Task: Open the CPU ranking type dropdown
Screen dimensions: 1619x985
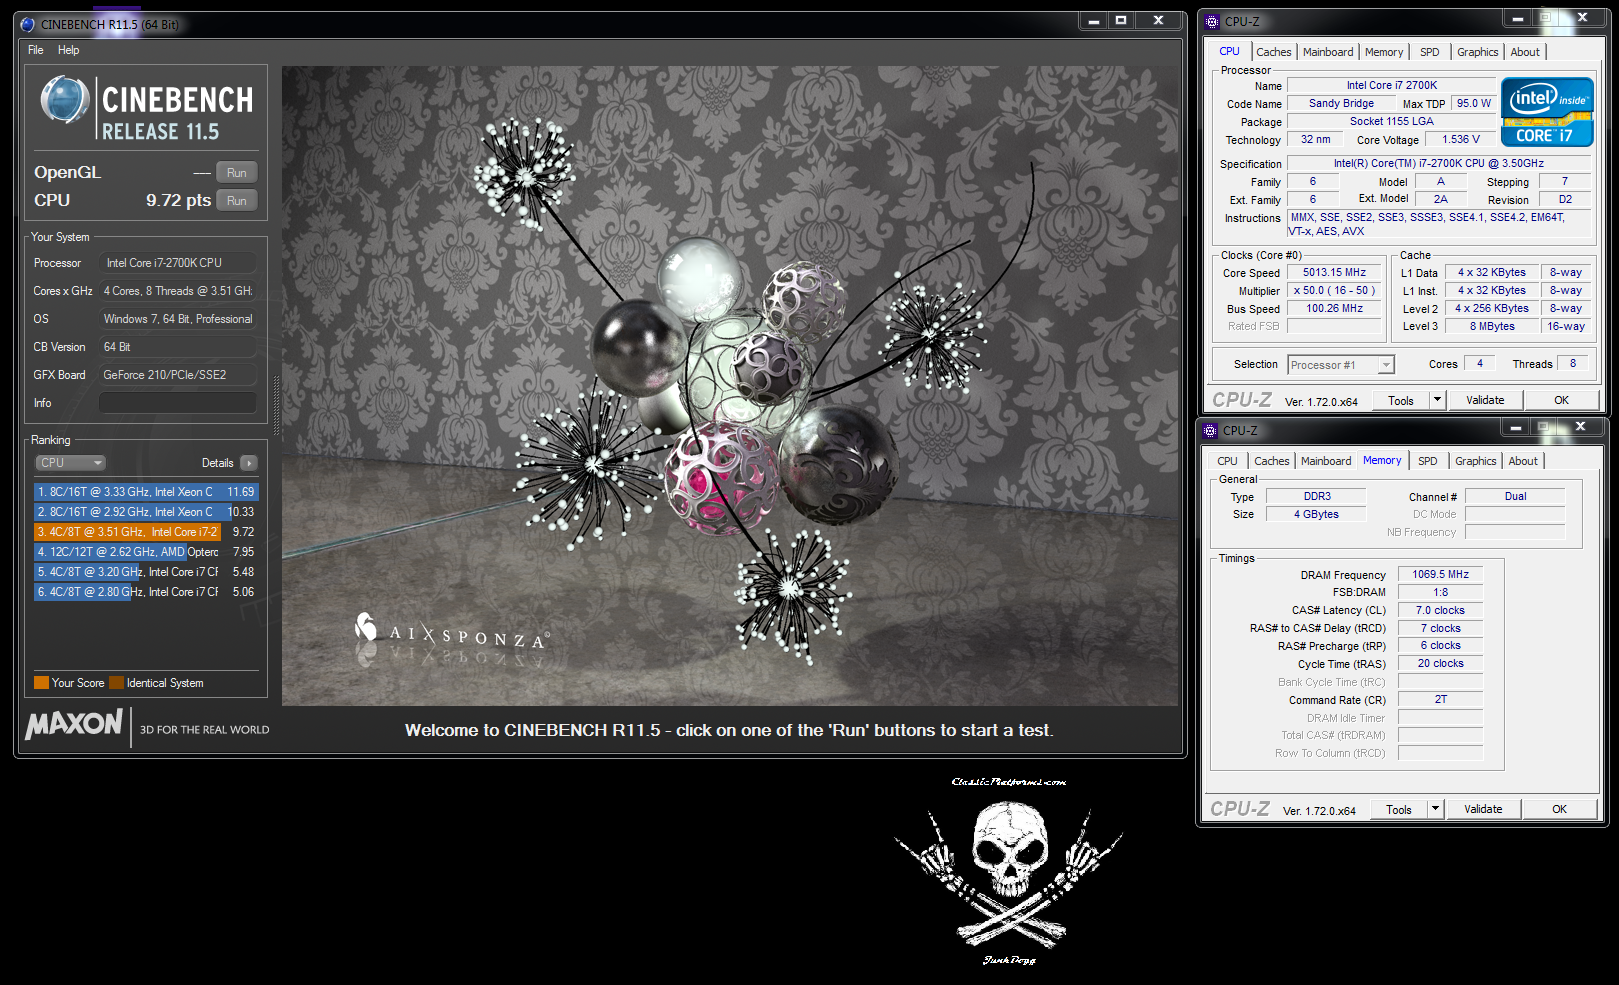Action: [x=70, y=463]
